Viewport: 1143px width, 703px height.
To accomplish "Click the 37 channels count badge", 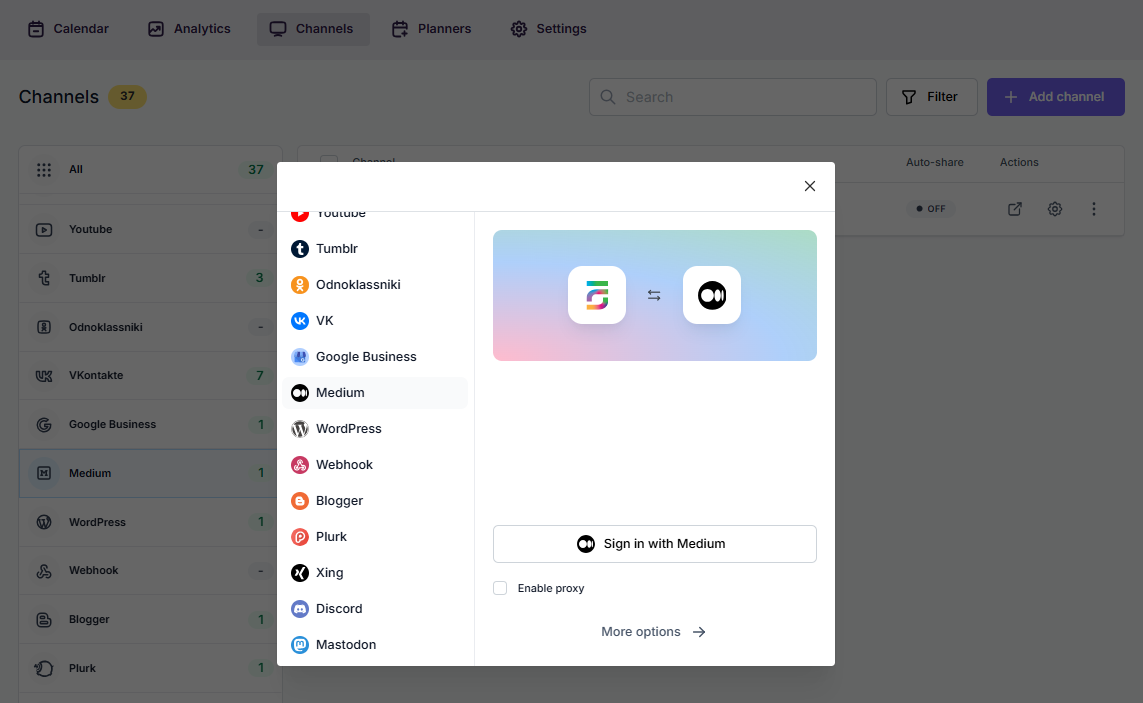I will [127, 96].
